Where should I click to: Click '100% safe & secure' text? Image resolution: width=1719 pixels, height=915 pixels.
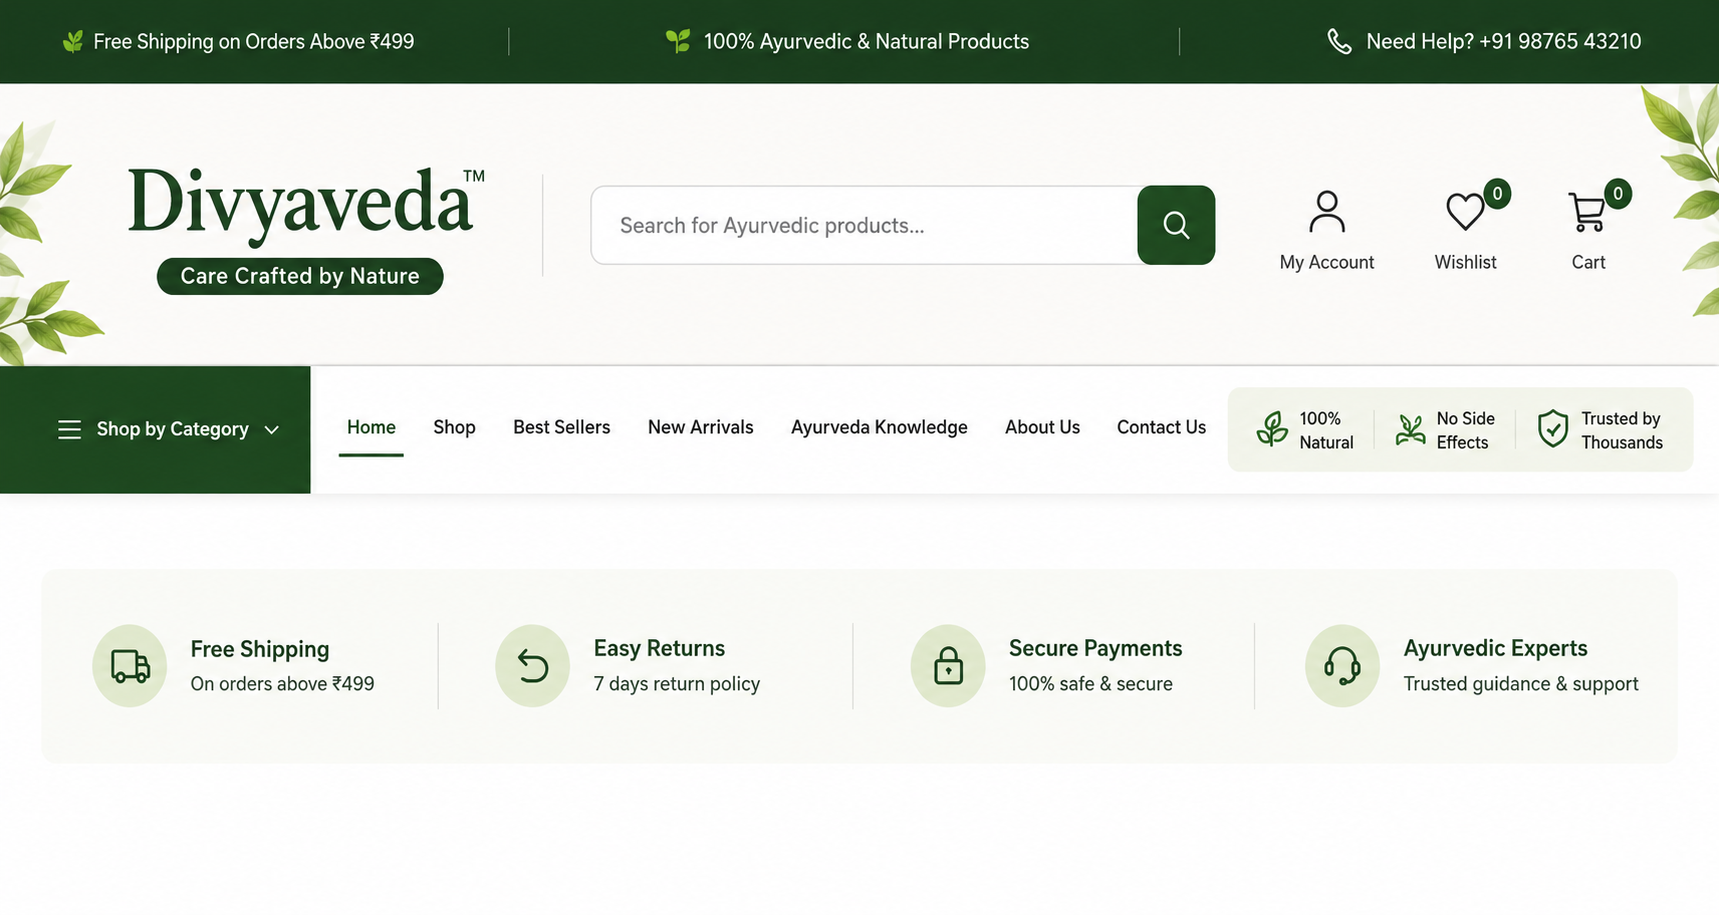(x=1091, y=684)
